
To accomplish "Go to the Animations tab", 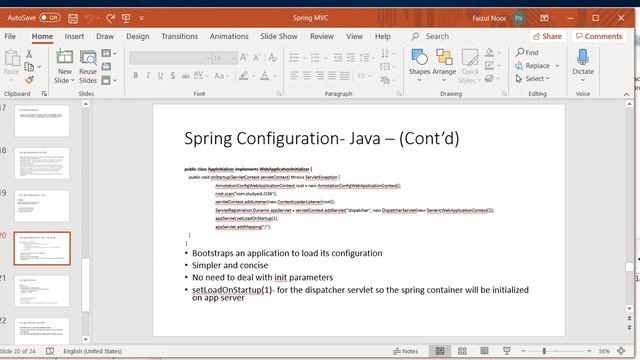I will 229,36.
